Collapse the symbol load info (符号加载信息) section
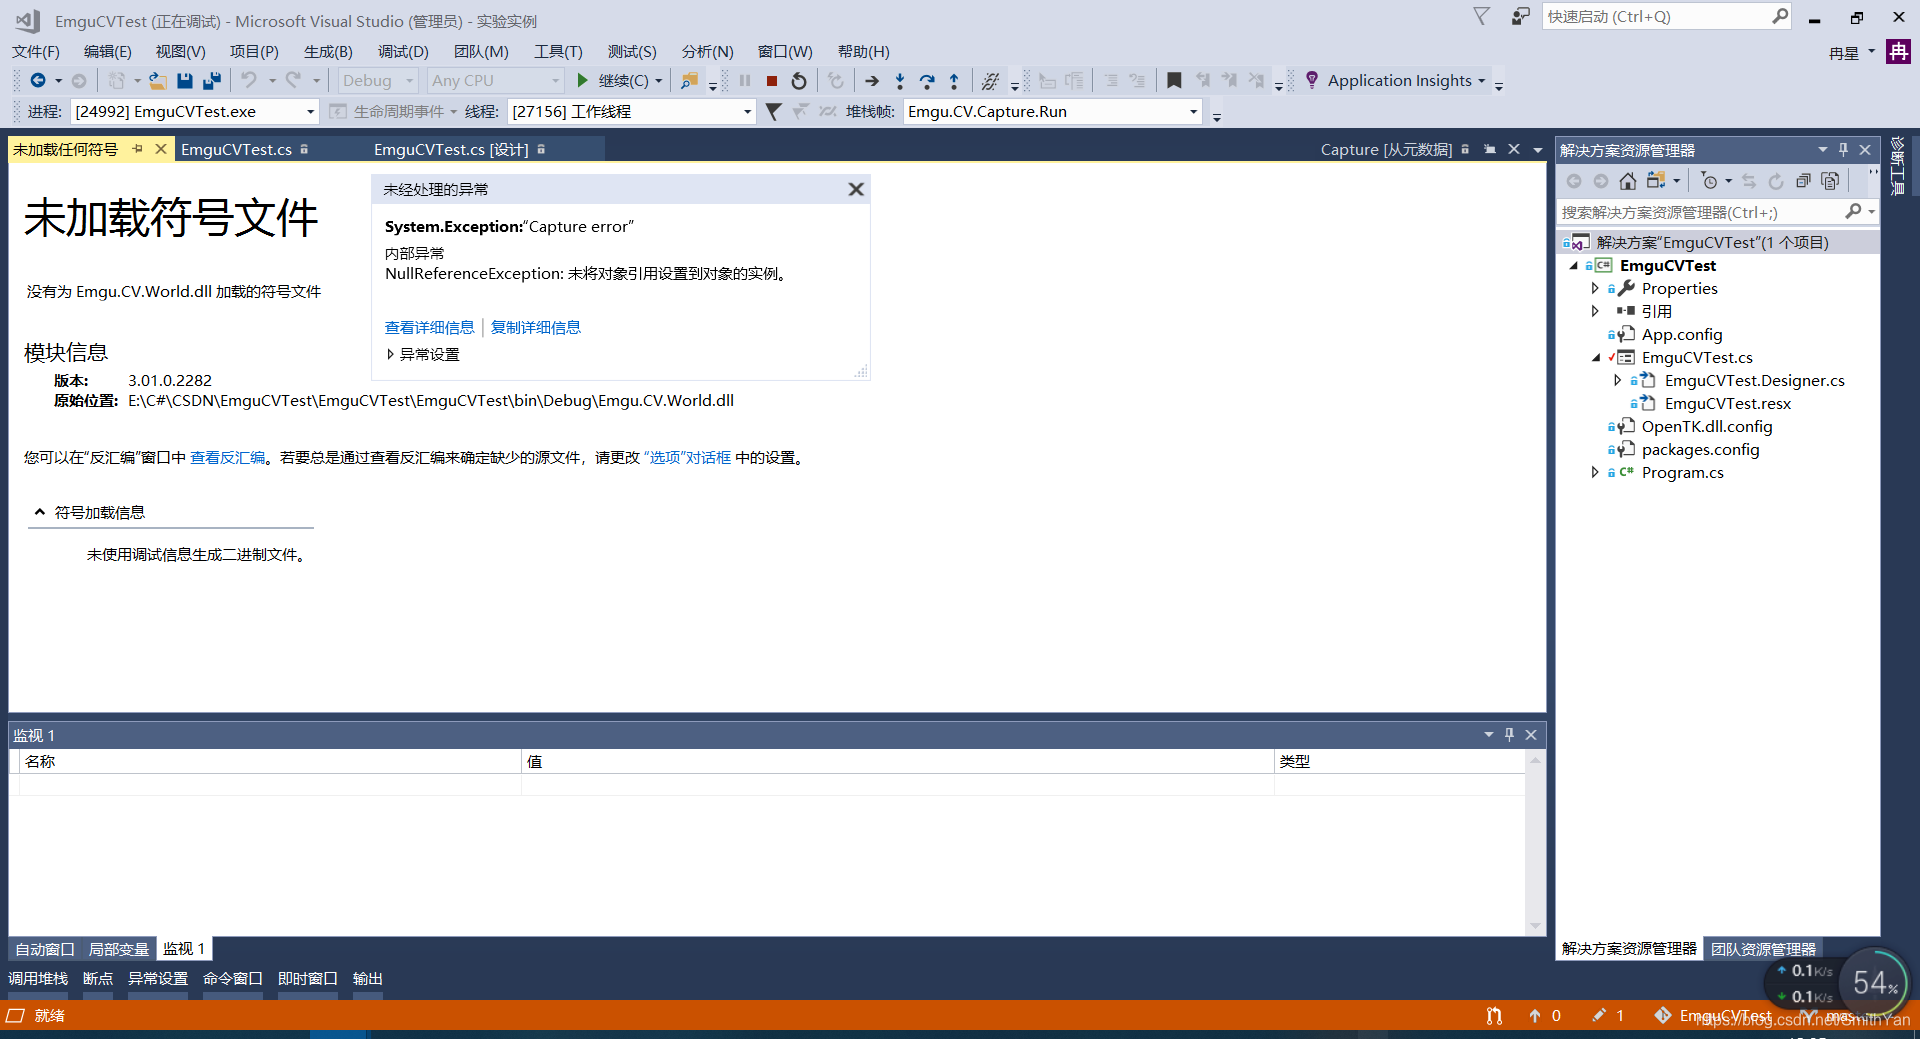Viewport: 1920px width, 1039px height. [x=40, y=512]
